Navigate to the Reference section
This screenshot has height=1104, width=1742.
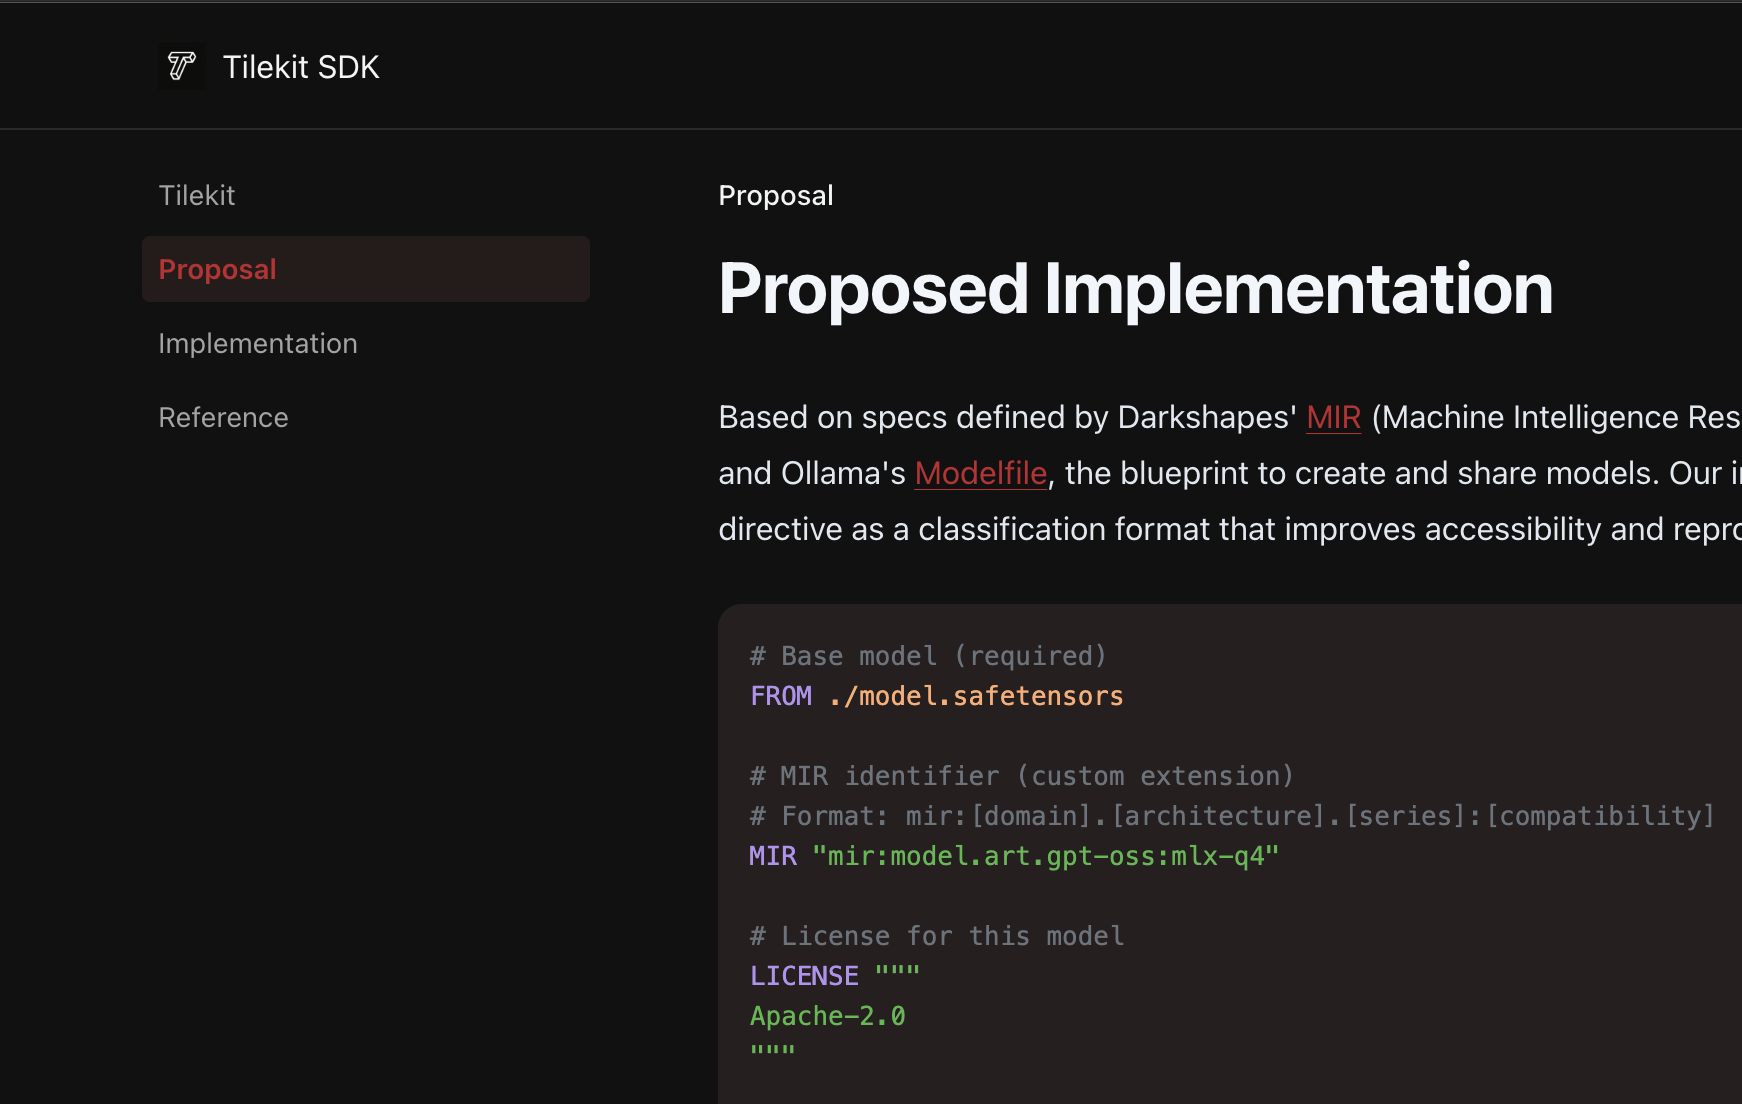point(223,417)
